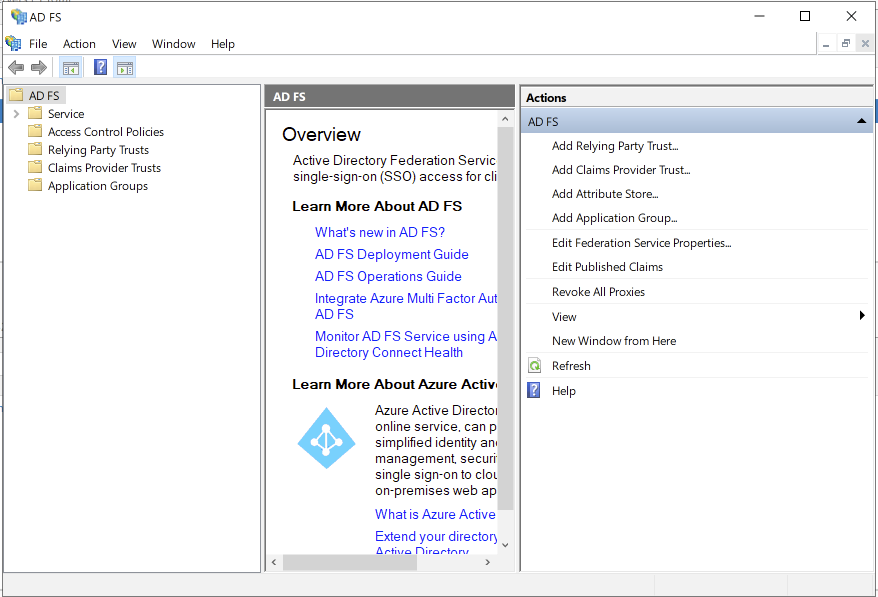Open the Window menu
878x597 pixels.
pyautogui.click(x=173, y=44)
